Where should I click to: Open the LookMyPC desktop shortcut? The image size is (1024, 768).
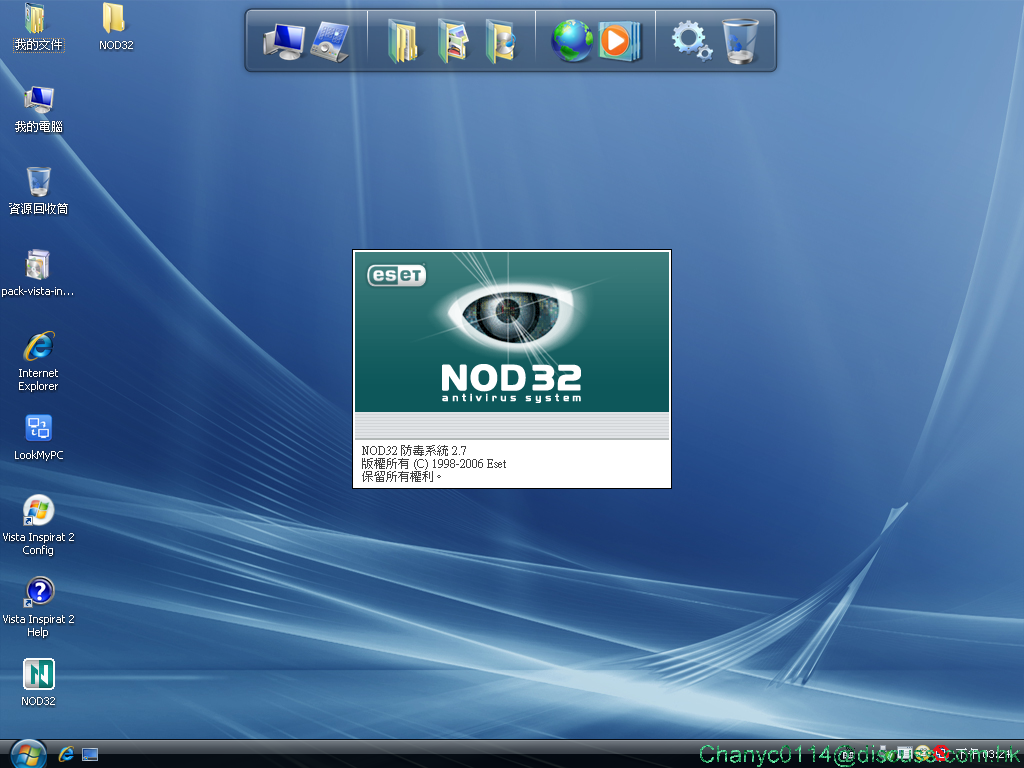click(x=39, y=437)
